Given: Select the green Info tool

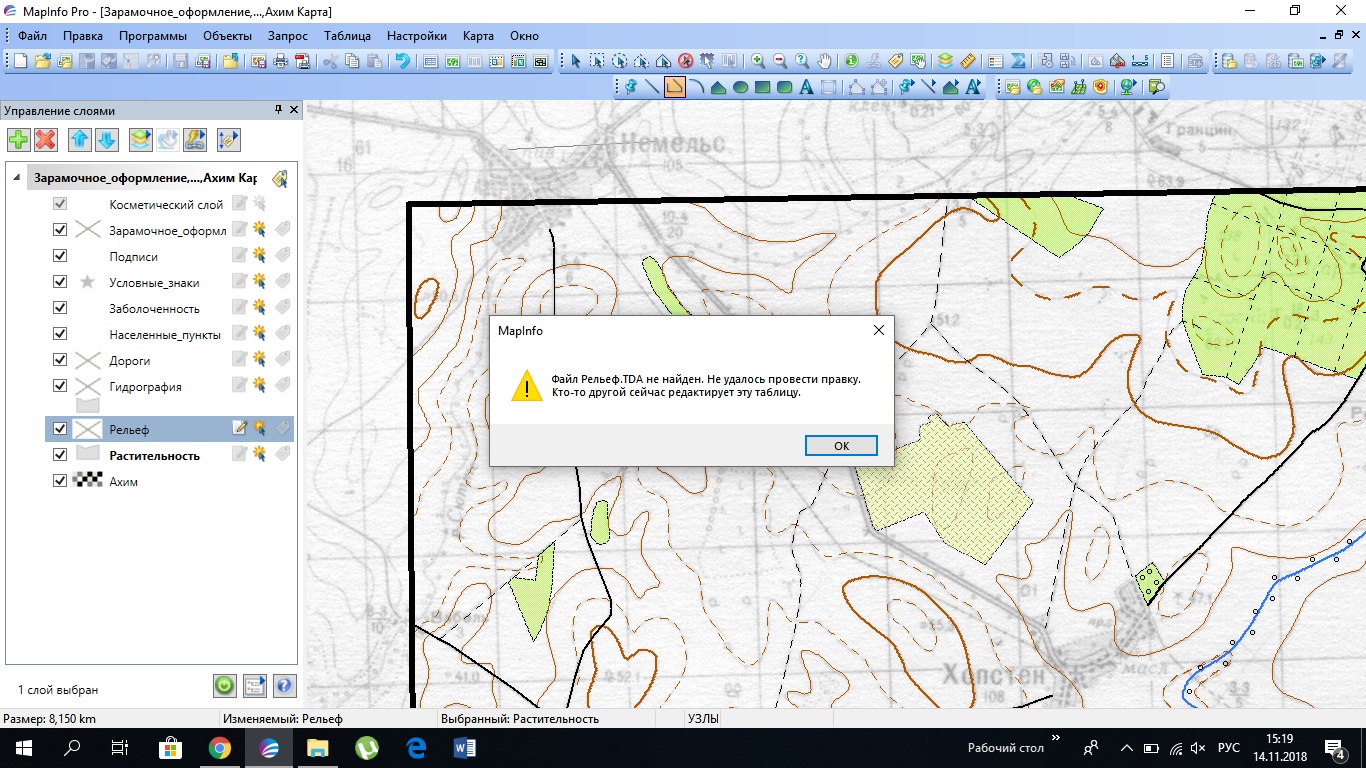Looking at the screenshot, I should coord(852,61).
